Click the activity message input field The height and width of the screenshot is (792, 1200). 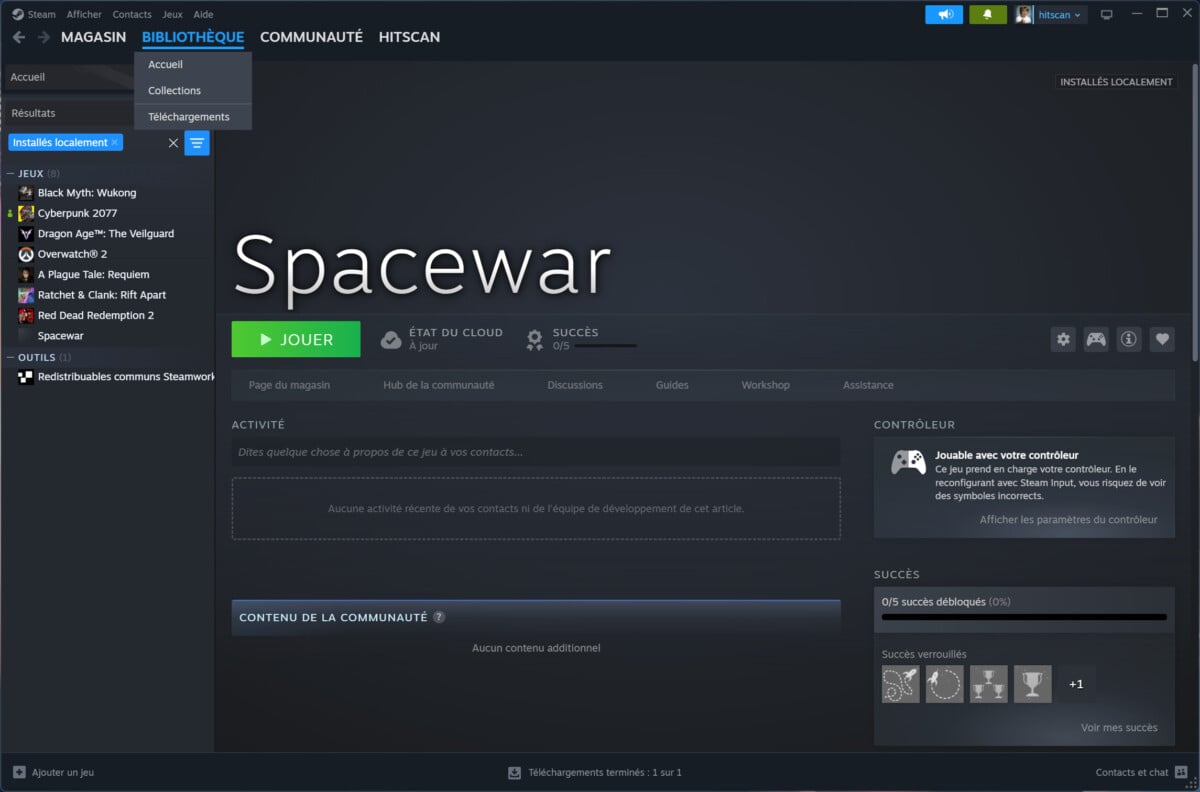pos(536,452)
